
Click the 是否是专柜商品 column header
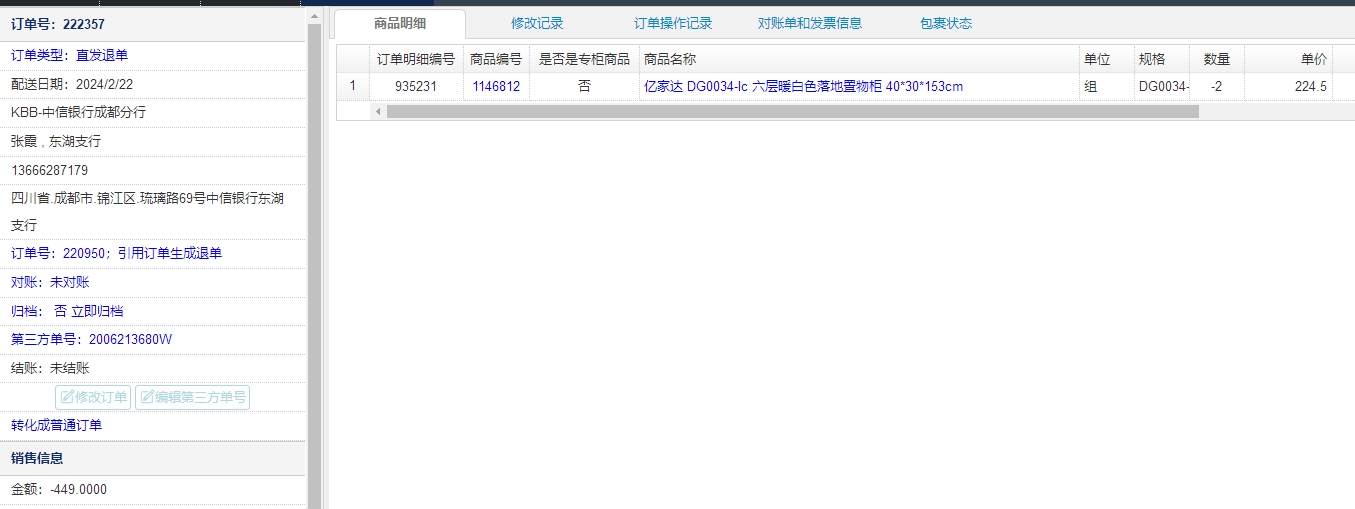click(x=584, y=60)
